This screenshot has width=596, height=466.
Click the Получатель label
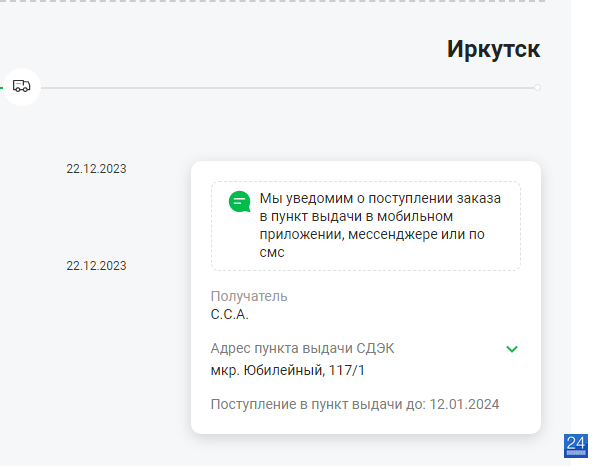point(249,296)
